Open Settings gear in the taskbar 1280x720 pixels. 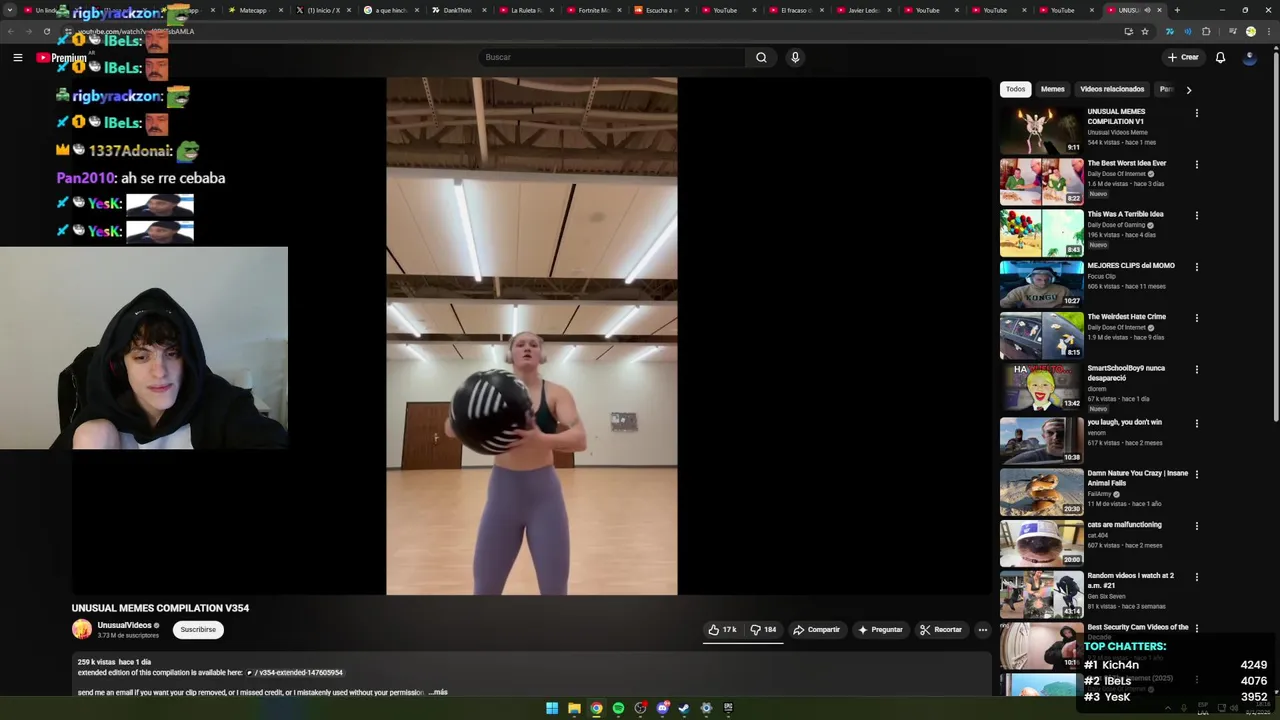[x=706, y=708]
